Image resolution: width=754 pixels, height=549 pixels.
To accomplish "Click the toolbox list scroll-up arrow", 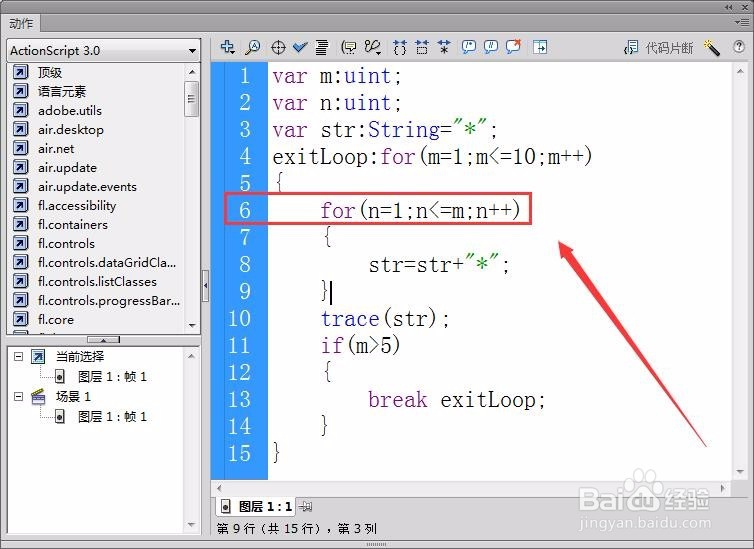I will (192, 72).
